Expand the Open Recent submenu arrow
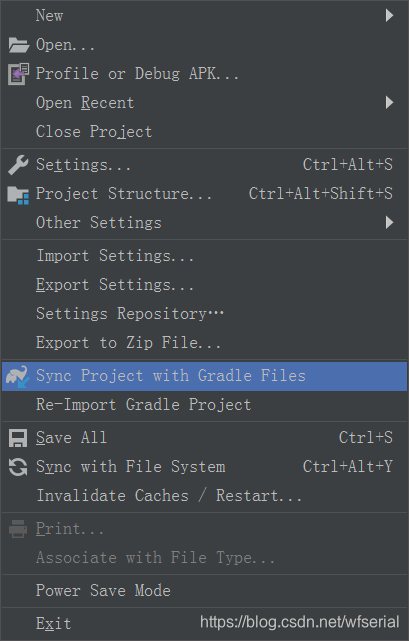The height and width of the screenshot is (641, 409). [x=389, y=102]
